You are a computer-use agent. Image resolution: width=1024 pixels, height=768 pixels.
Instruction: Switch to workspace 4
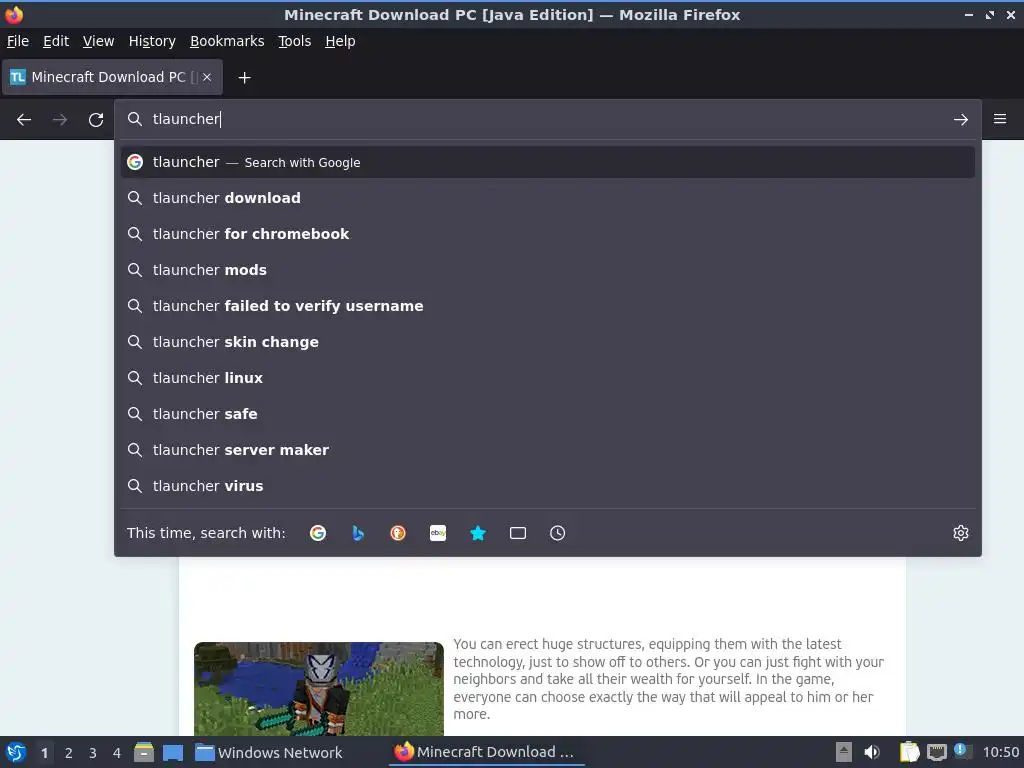coord(117,753)
